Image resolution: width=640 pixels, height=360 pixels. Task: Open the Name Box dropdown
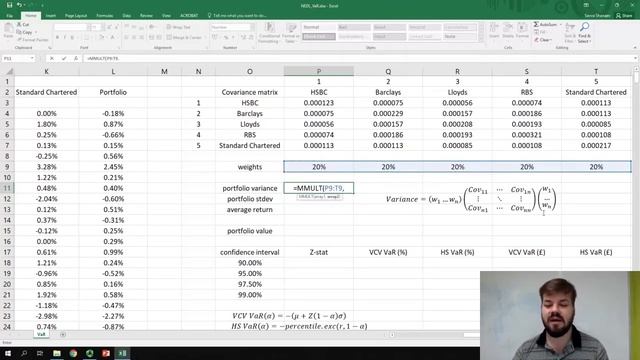(32, 58)
